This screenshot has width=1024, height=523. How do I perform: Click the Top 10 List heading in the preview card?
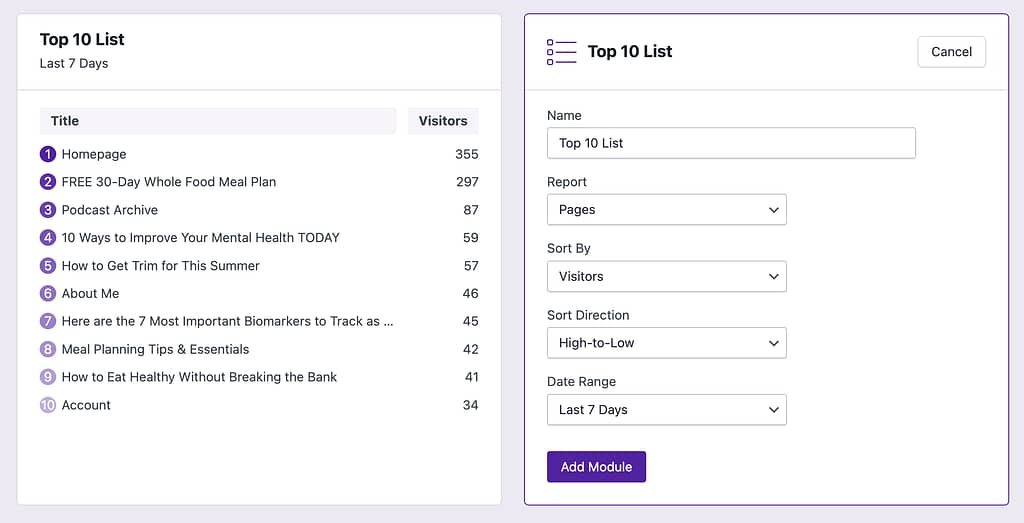(82, 39)
